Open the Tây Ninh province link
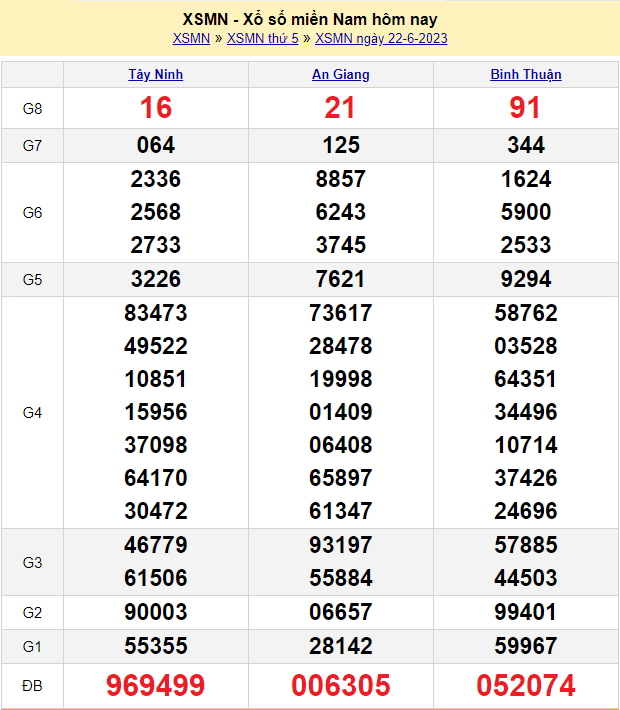Image resolution: width=620 pixels, height=710 pixels. pyautogui.click(x=156, y=75)
